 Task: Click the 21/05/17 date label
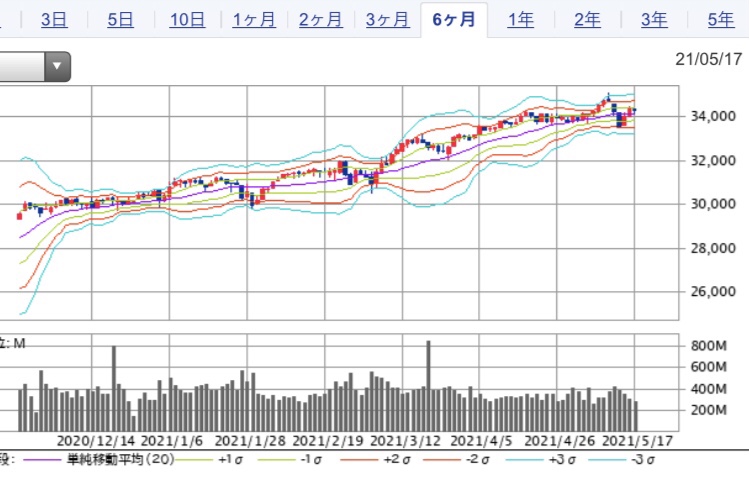(x=709, y=59)
